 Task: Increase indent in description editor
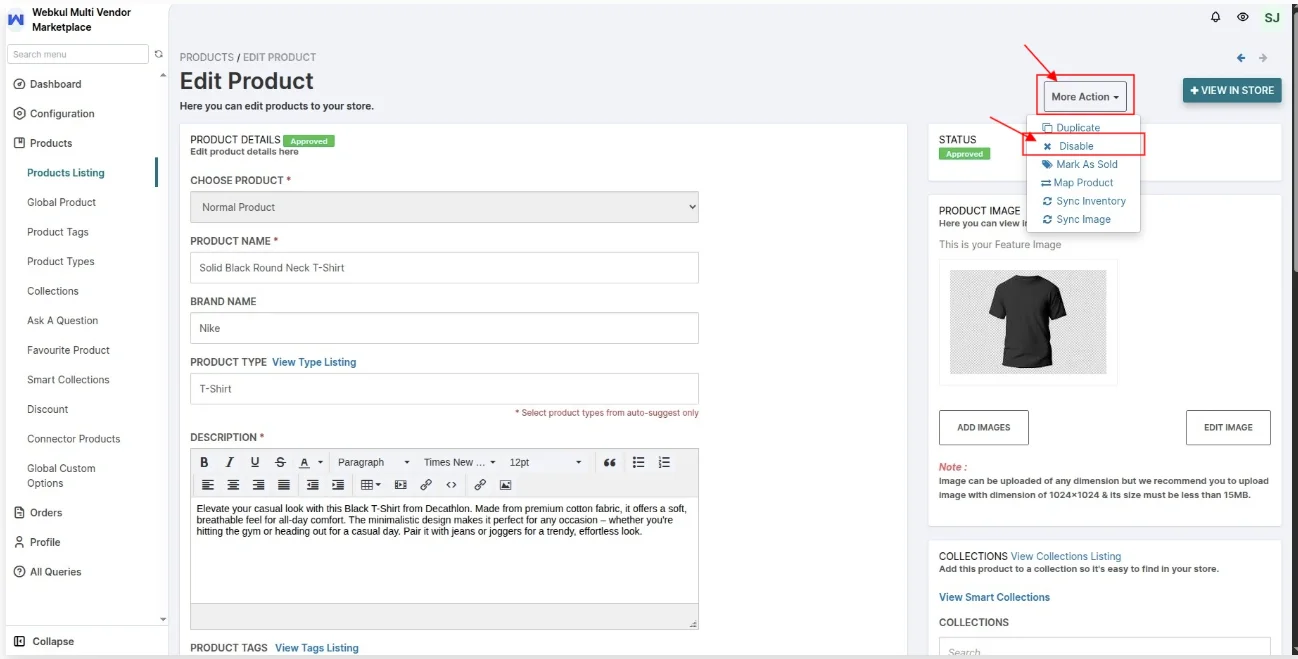point(338,485)
